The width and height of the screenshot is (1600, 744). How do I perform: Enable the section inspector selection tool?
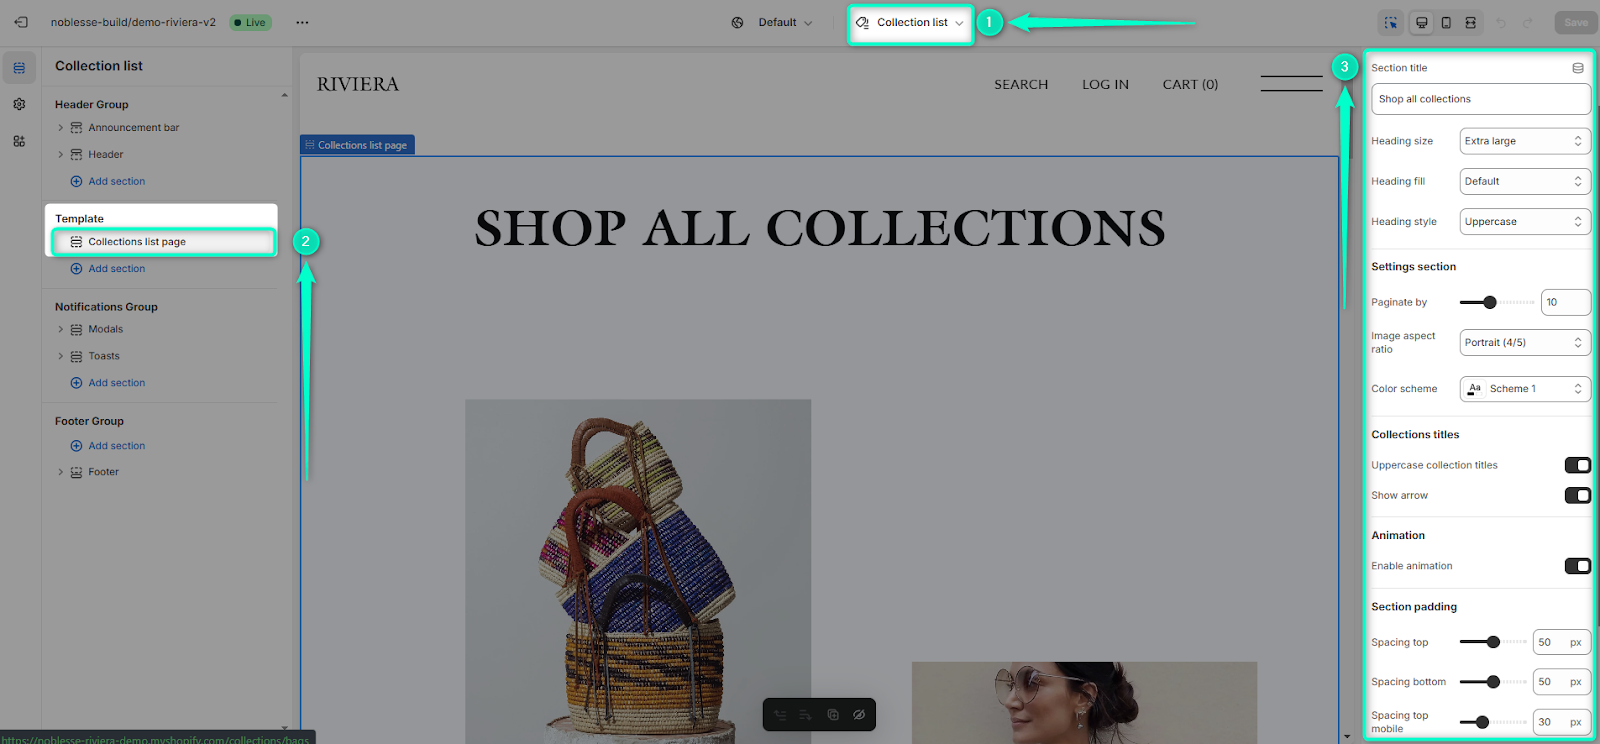pos(1391,23)
